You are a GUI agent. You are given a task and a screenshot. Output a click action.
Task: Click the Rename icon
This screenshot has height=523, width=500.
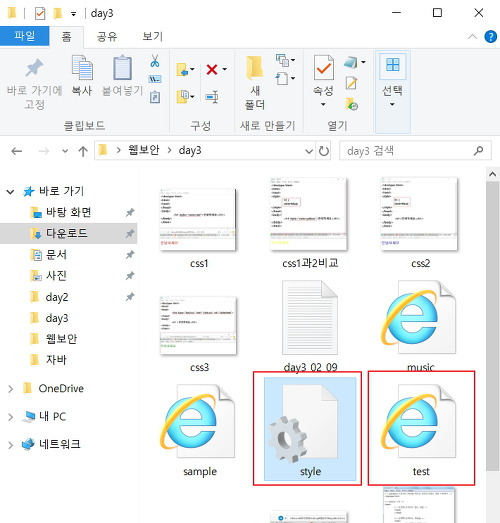click(x=212, y=97)
